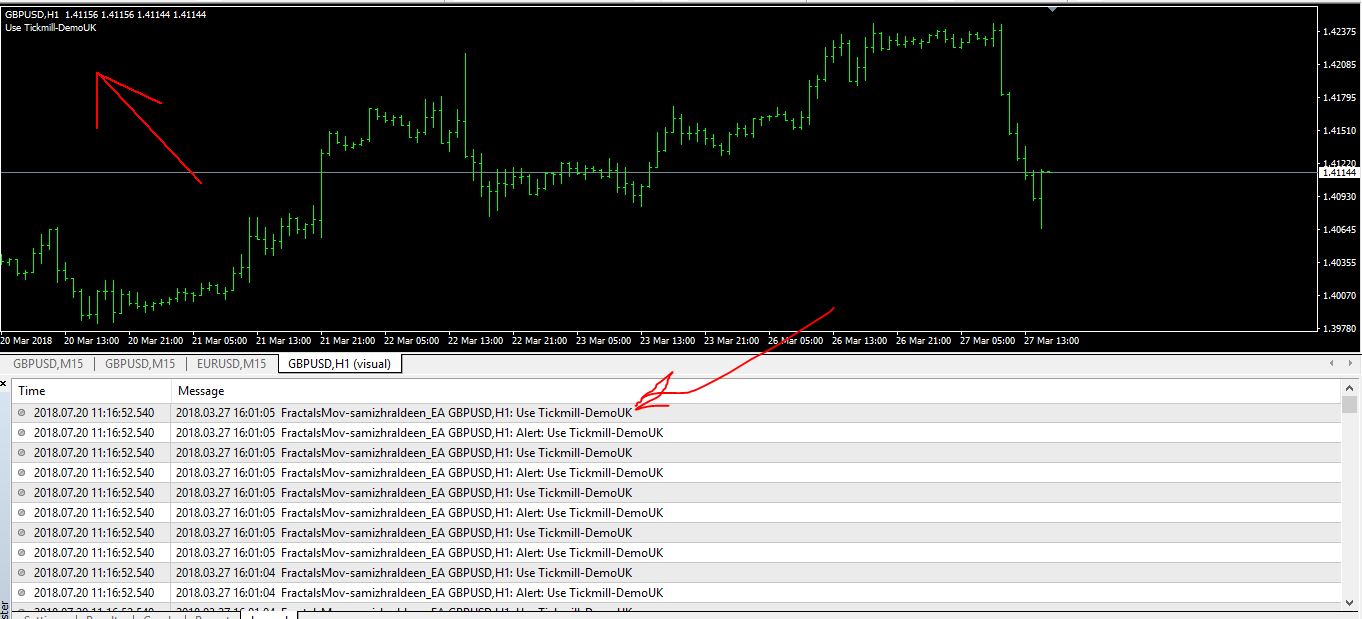Click the Message column header
Screen dimensions: 1362x619
click(755, 391)
